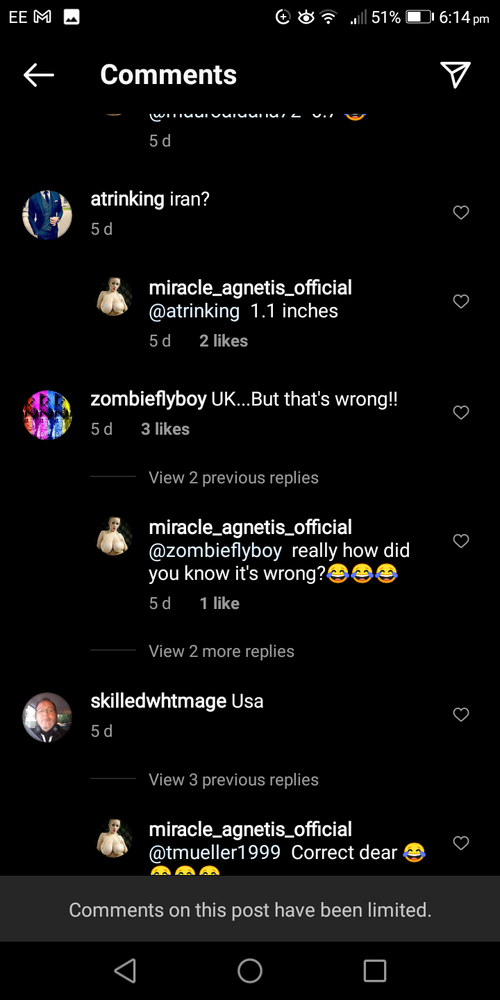Like skilledwhtmage's "Usa" comment
The height and width of the screenshot is (1000, 500).
461,715
